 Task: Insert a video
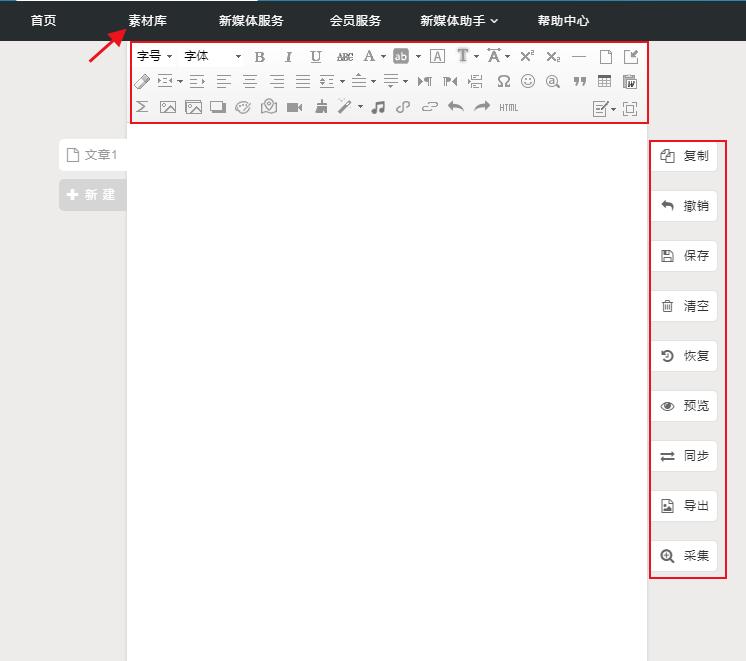[x=294, y=108]
